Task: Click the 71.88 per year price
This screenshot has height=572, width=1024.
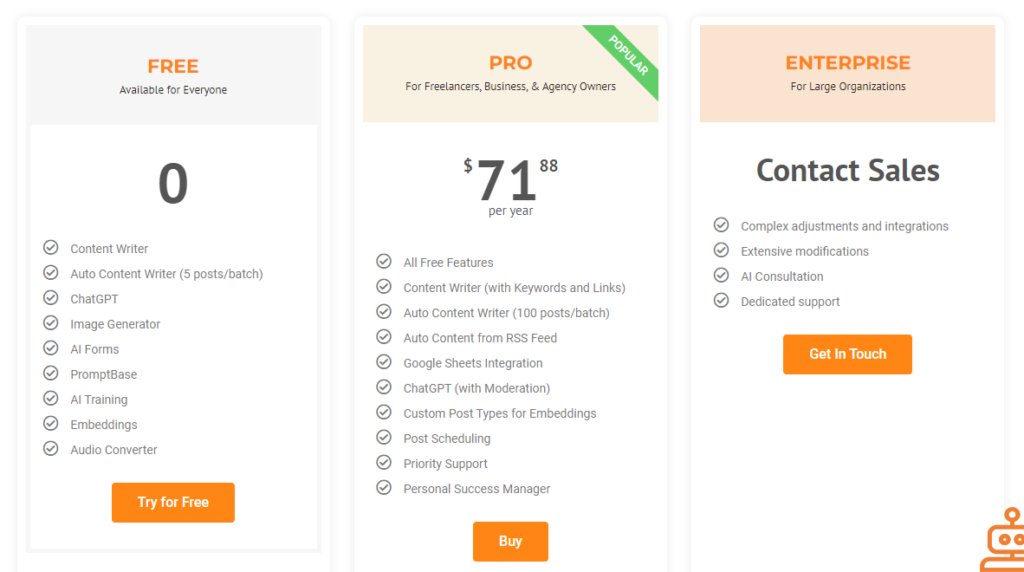Action: coord(511,187)
